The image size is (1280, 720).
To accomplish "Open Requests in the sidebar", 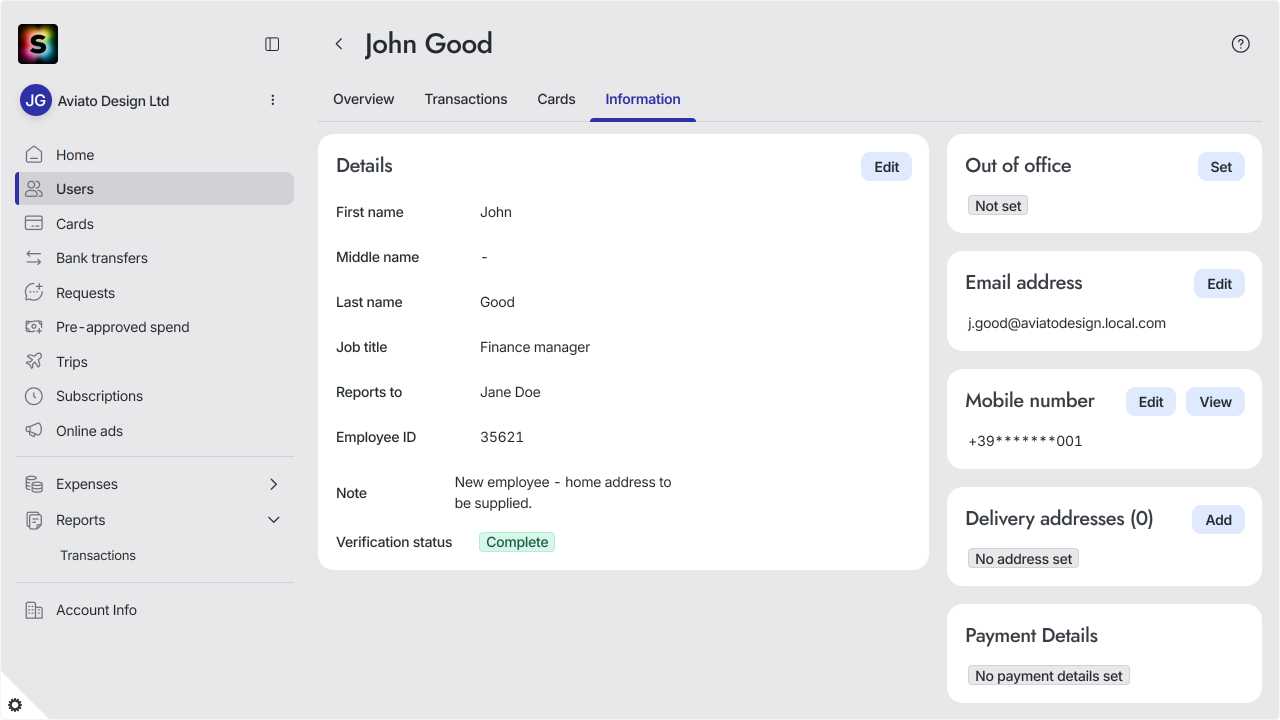I will coord(155,293).
